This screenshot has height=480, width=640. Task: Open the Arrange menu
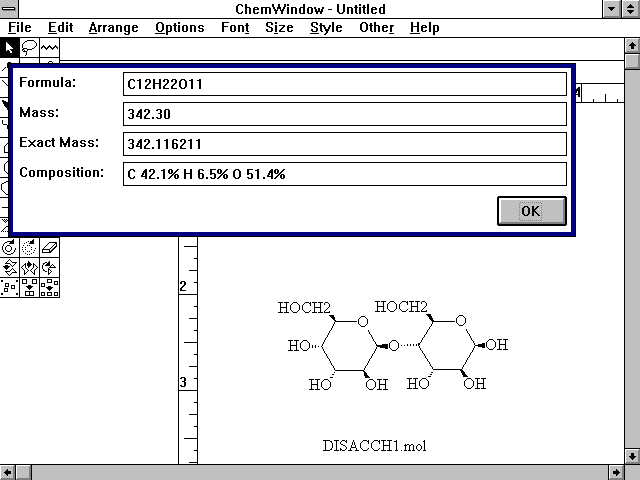tap(113, 28)
